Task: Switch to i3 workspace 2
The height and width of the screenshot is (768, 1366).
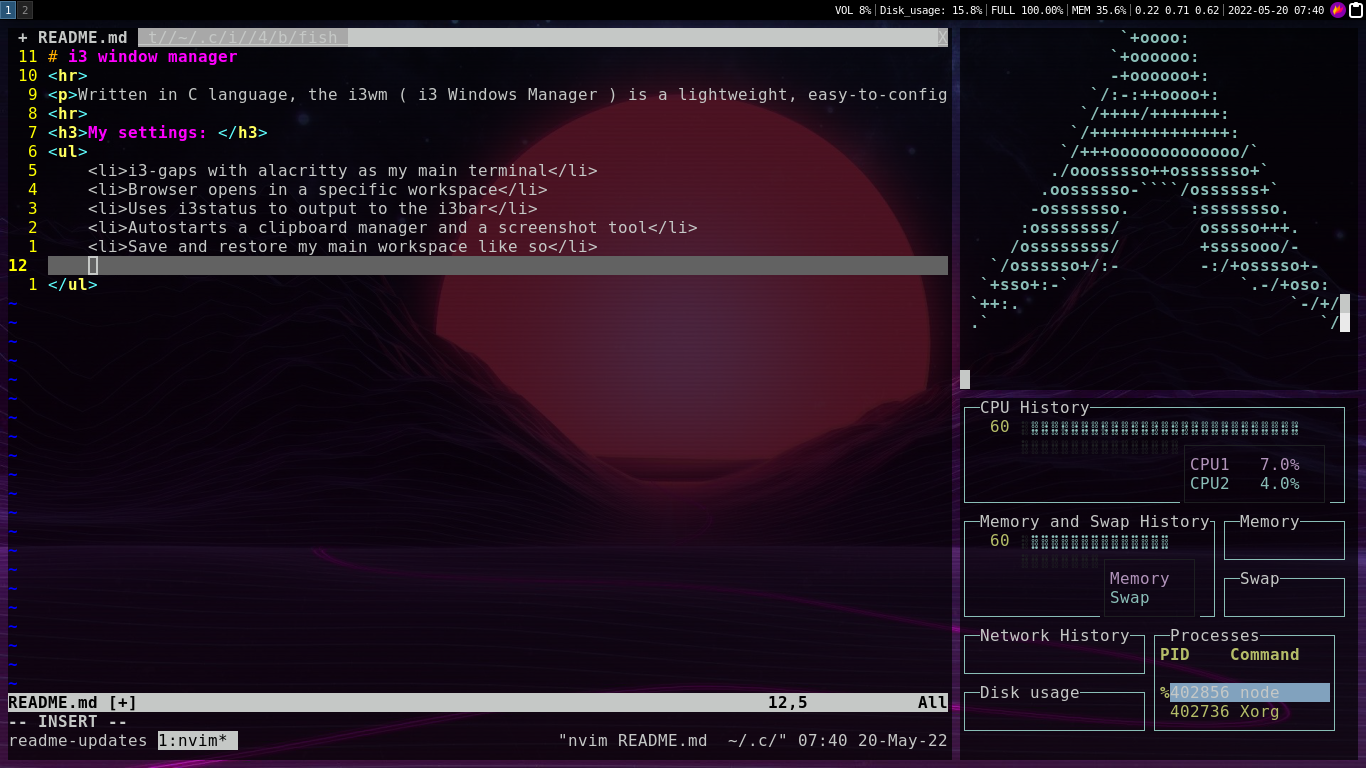Action: [x=25, y=10]
